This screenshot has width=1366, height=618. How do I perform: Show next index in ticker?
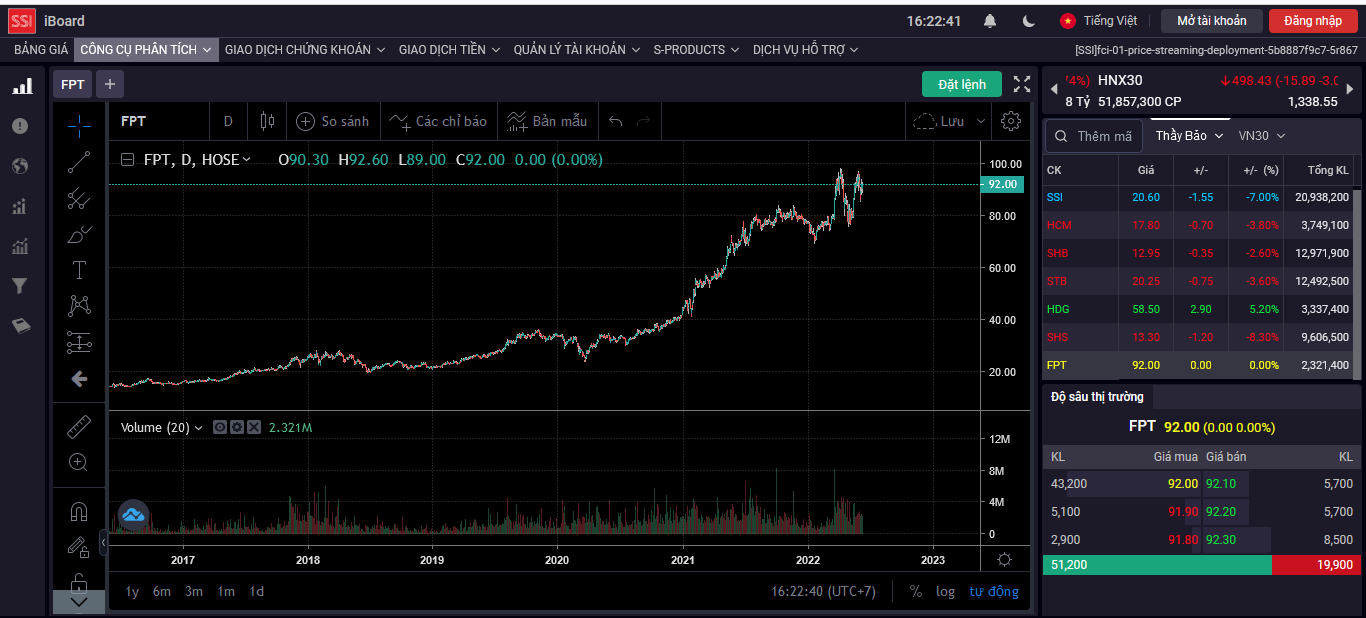click(x=1350, y=90)
